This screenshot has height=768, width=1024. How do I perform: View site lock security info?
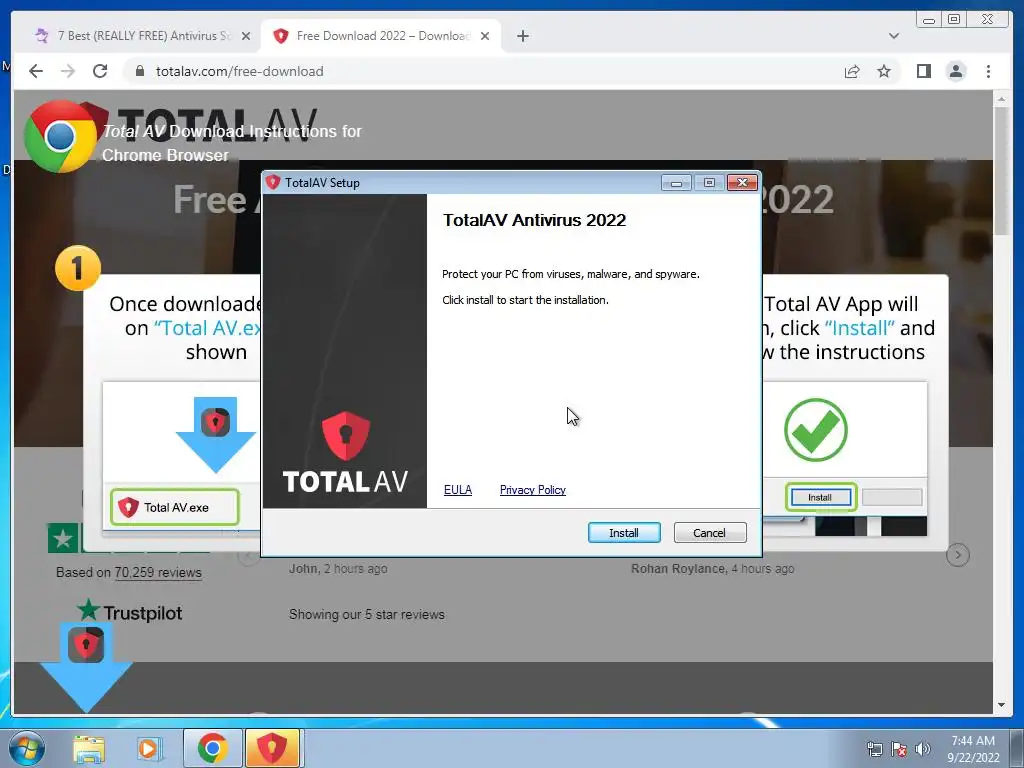coord(139,71)
